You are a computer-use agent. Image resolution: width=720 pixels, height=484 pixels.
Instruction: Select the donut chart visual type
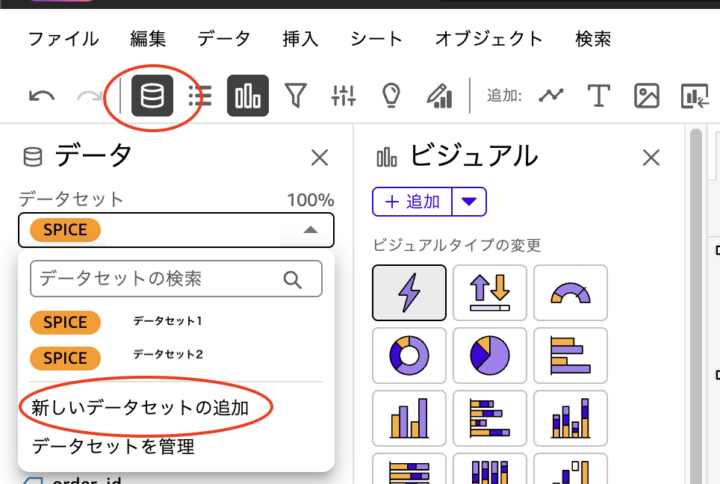409,355
